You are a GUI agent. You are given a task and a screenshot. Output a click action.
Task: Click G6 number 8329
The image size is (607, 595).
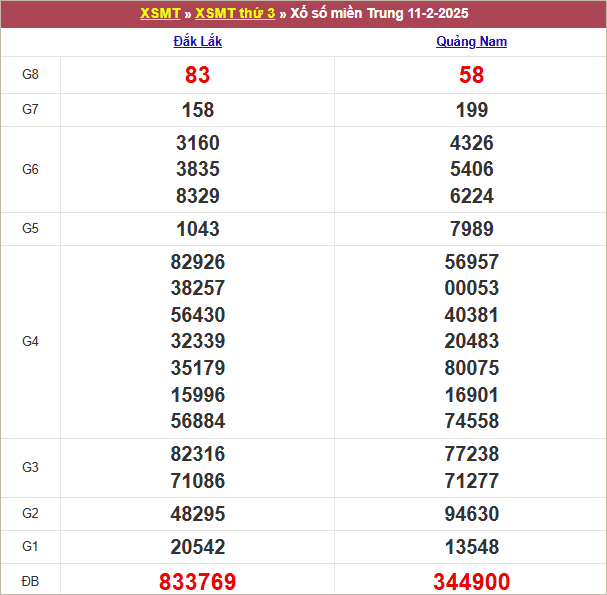click(198, 196)
